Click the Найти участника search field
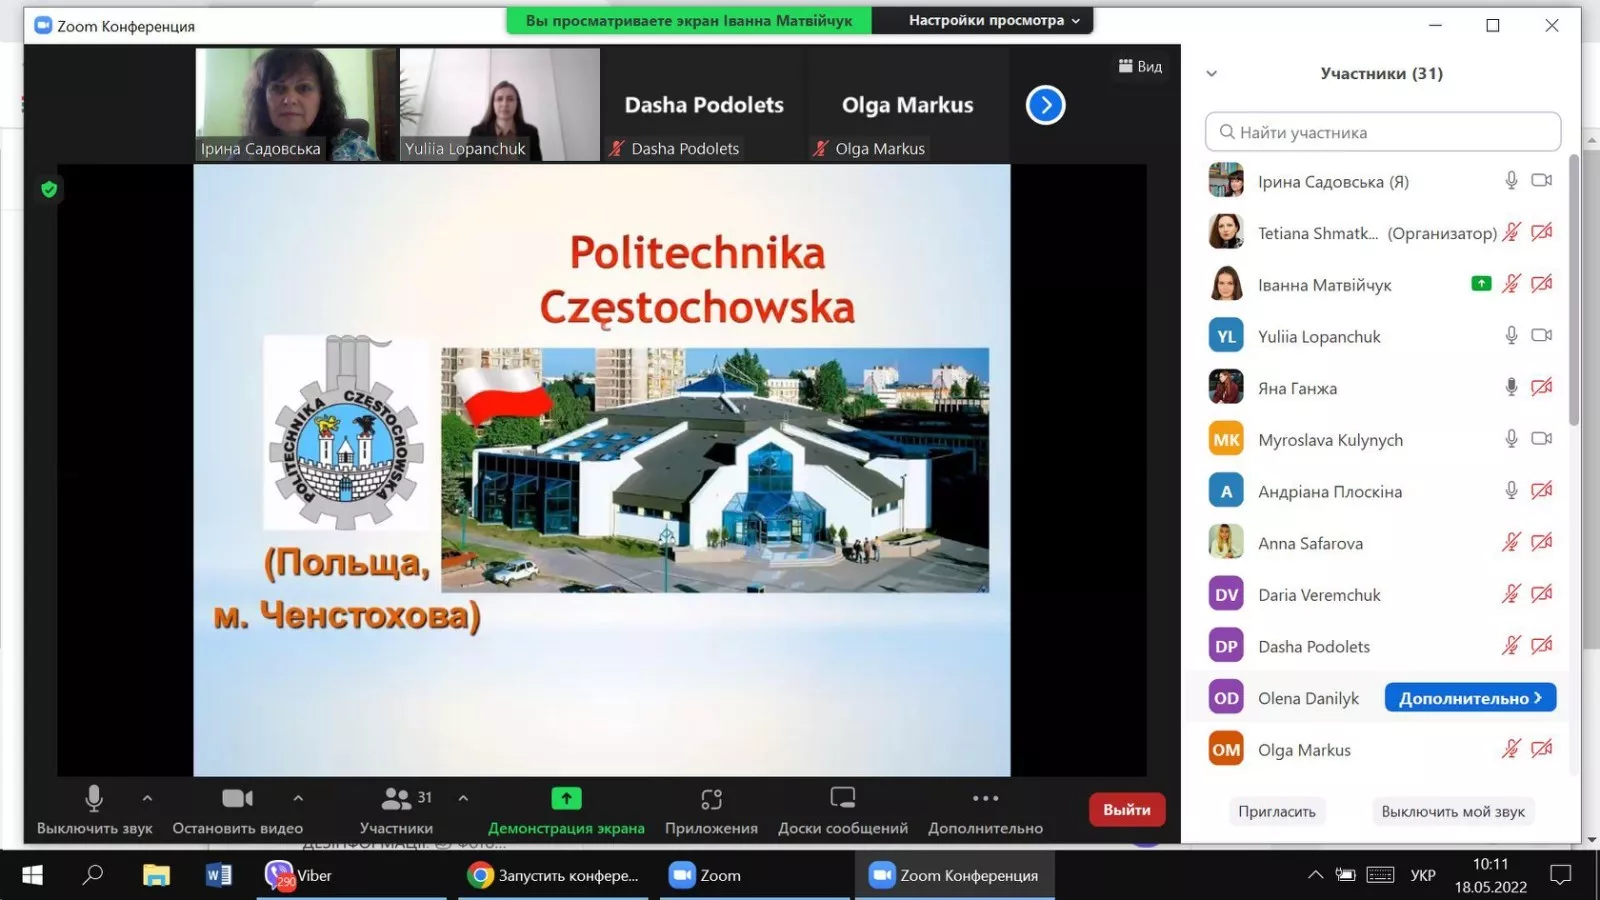 tap(1382, 132)
